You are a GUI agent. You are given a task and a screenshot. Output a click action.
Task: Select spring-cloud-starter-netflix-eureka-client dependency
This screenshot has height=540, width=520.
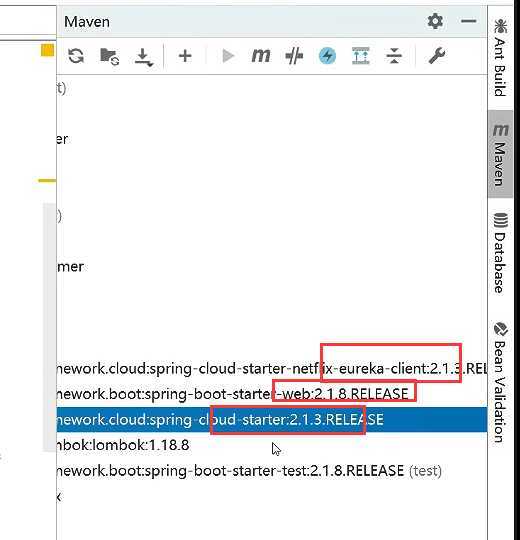(272, 368)
